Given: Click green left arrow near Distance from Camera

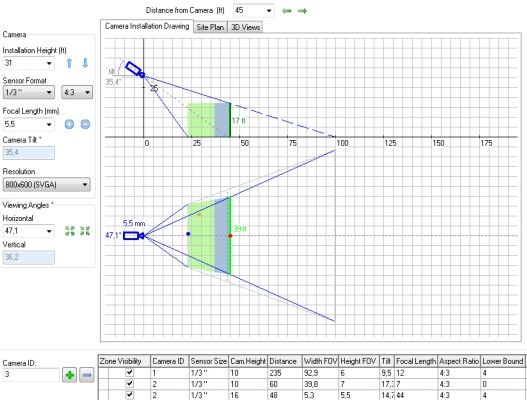Looking at the screenshot, I should 287,11.
